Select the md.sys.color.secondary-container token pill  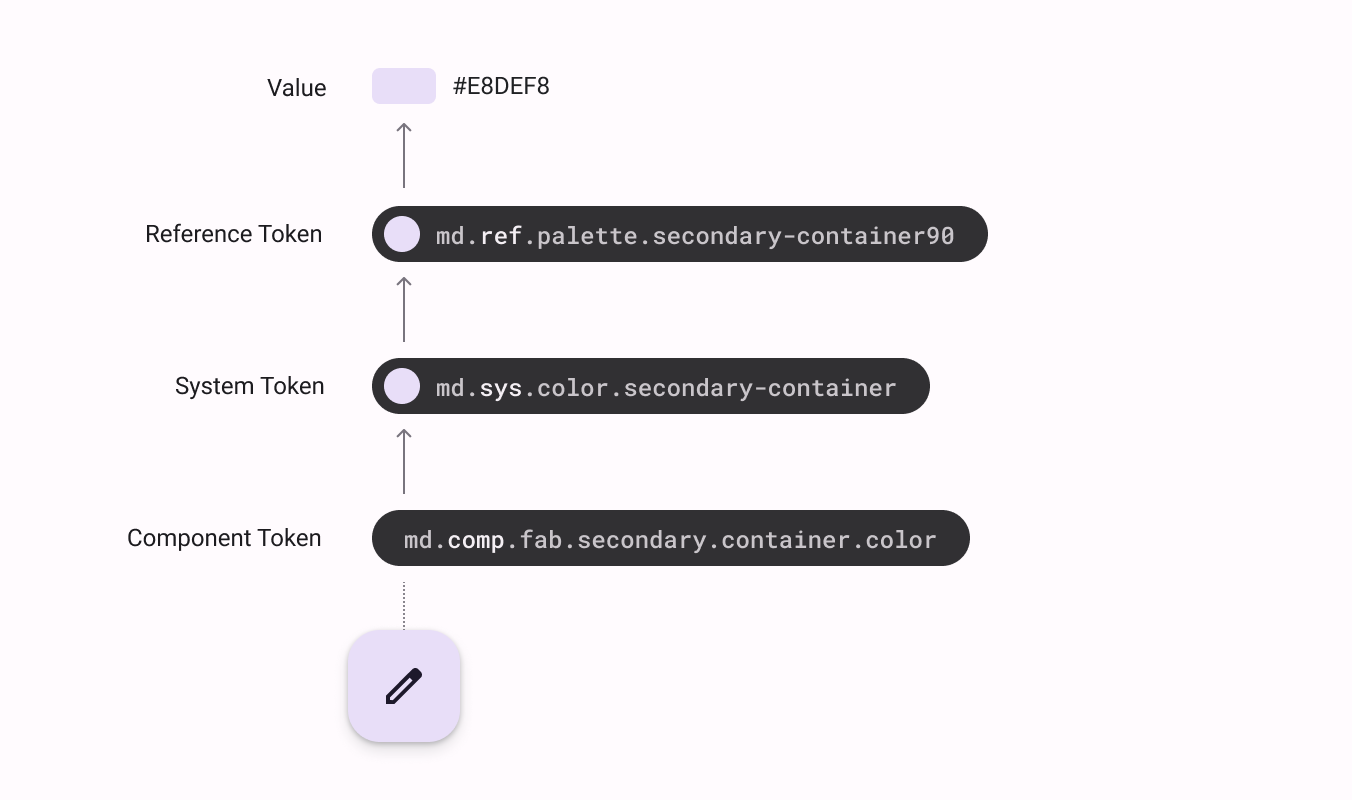pos(651,386)
